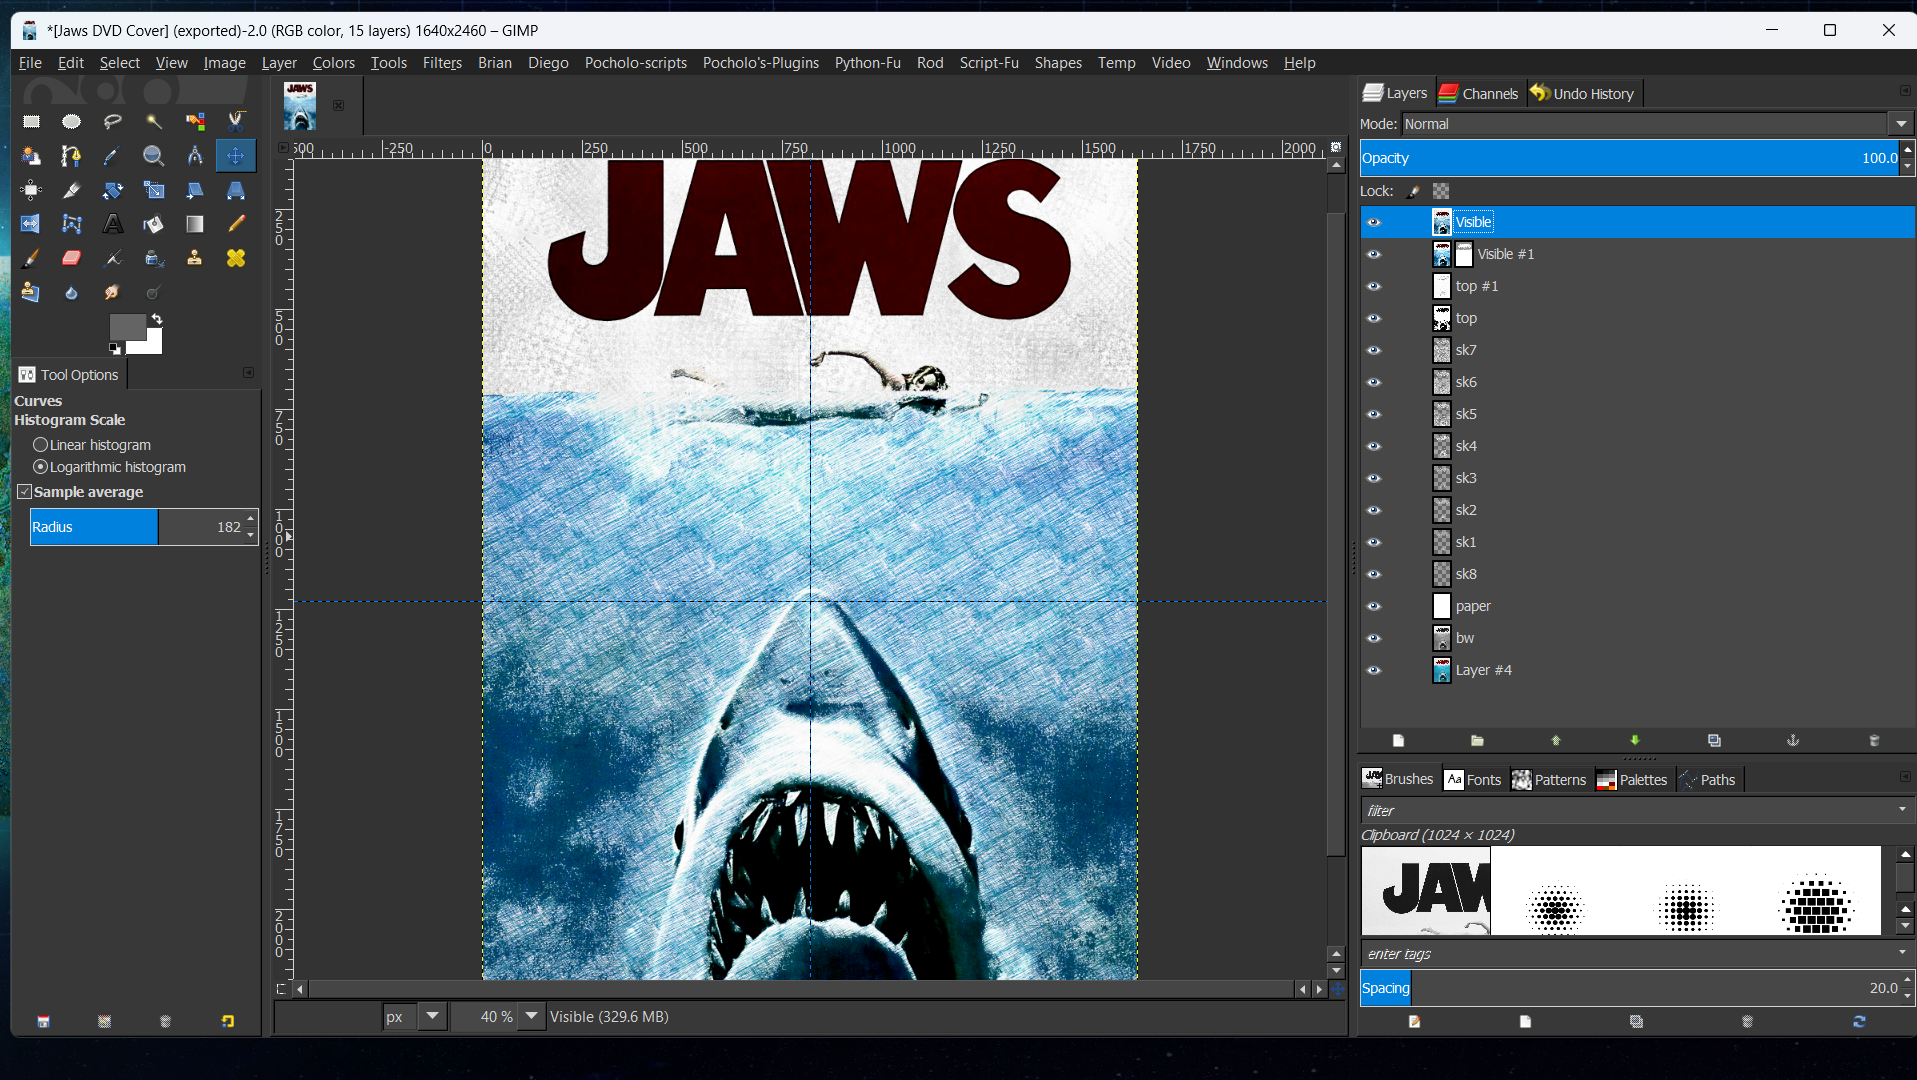Choose the Gradient tool

[x=195, y=224]
